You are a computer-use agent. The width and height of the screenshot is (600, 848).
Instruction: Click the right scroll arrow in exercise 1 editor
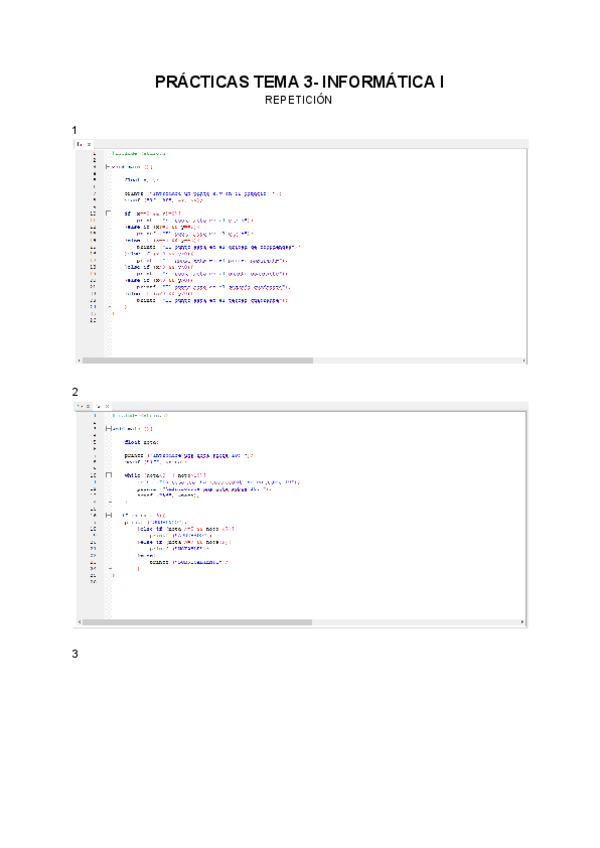523,360
